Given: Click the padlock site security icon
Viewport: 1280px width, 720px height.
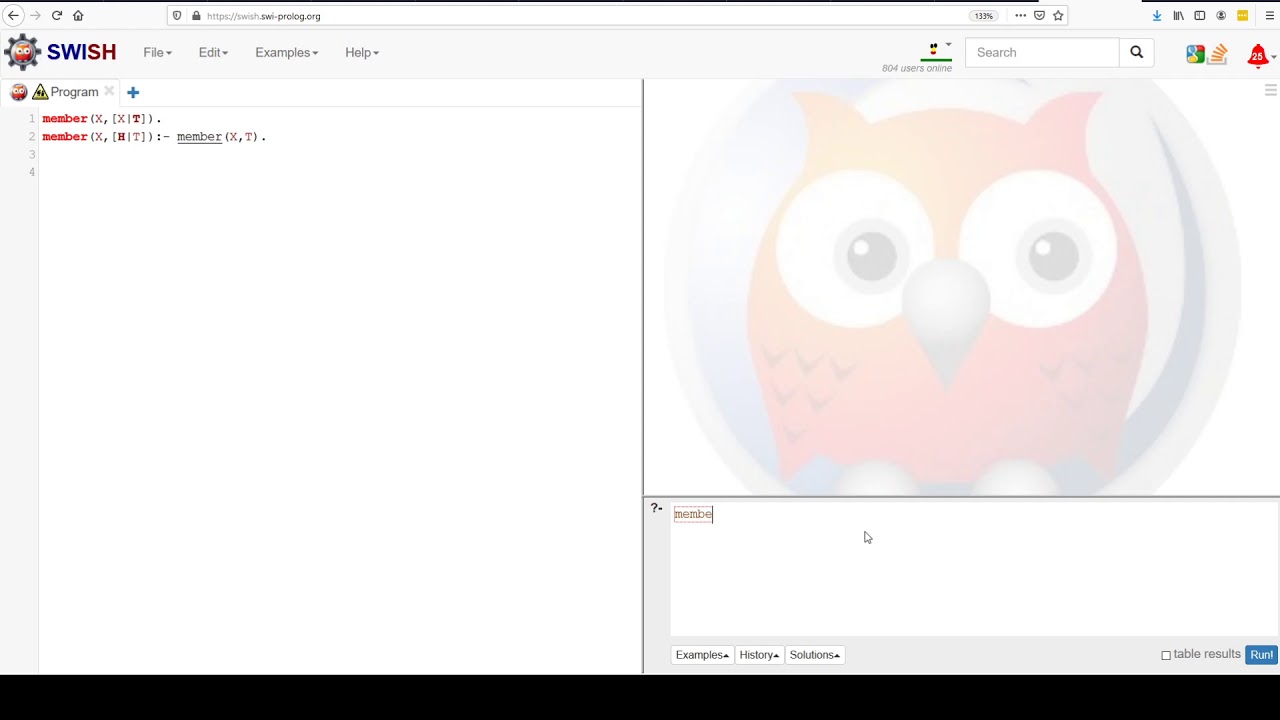Looking at the screenshot, I should (196, 16).
